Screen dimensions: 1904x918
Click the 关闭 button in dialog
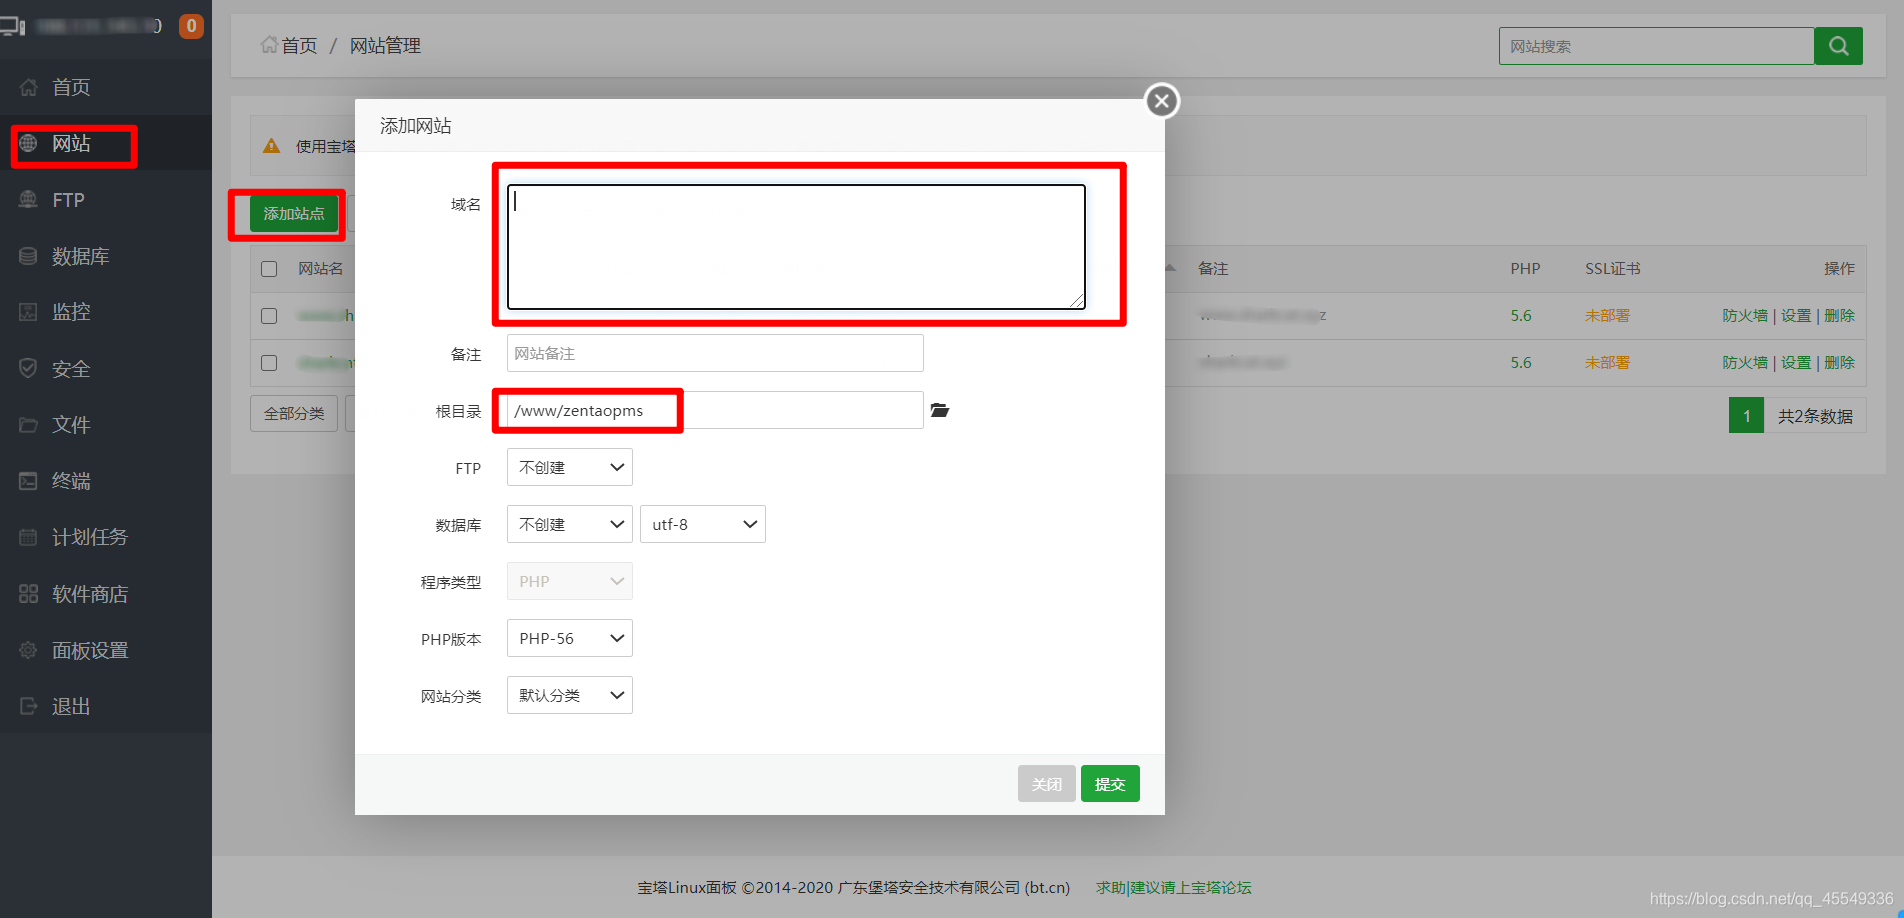tap(1047, 784)
